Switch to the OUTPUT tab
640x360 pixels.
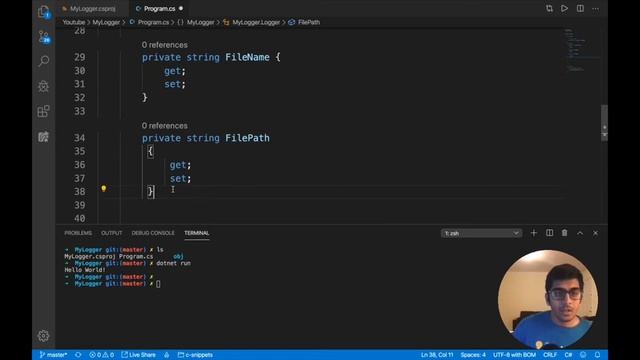[x=111, y=233]
